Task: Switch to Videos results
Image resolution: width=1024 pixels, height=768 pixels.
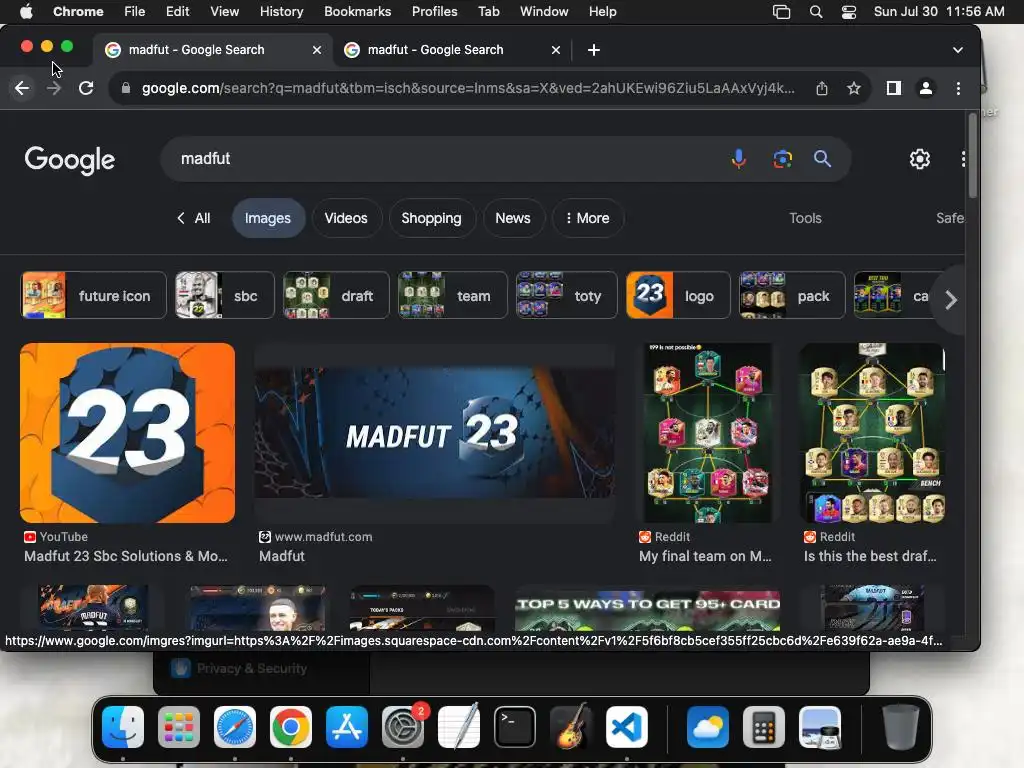Action: point(346,218)
